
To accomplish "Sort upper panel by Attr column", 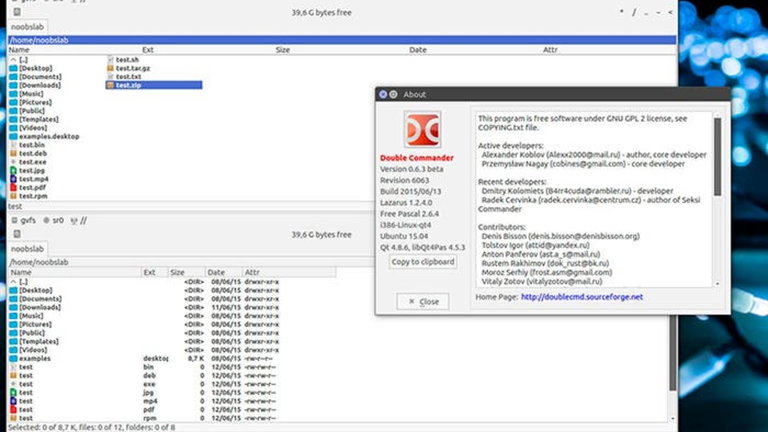I will pyautogui.click(x=550, y=50).
